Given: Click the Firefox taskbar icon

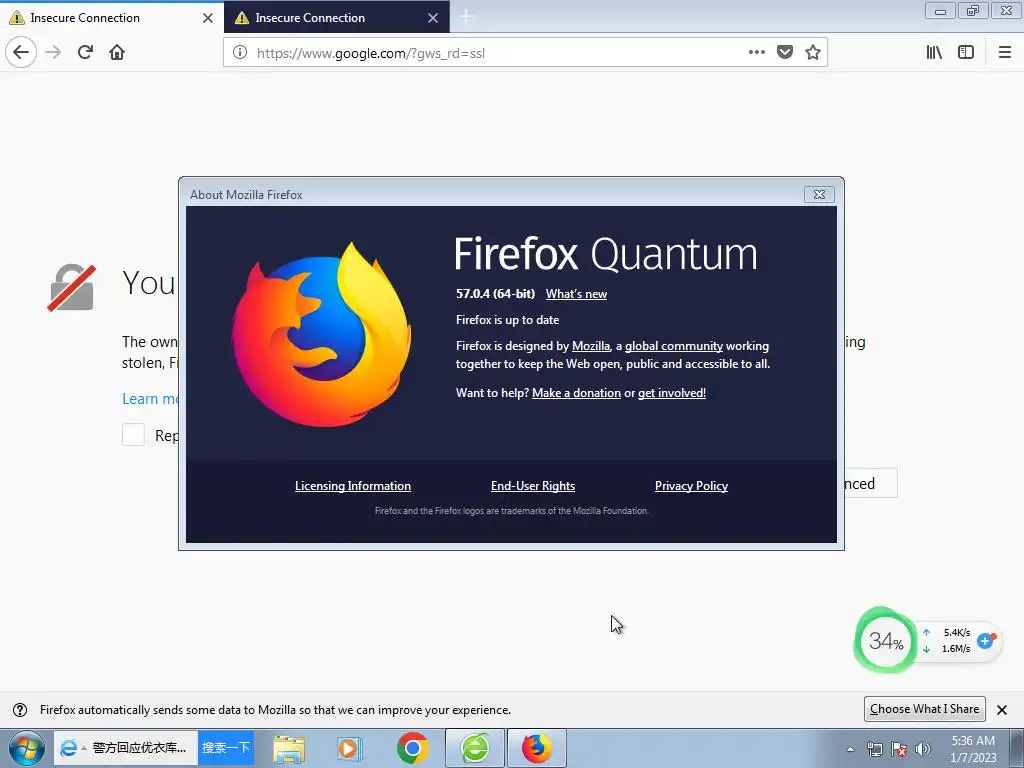Looking at the screenshot, I should click(x=536, y=748).
